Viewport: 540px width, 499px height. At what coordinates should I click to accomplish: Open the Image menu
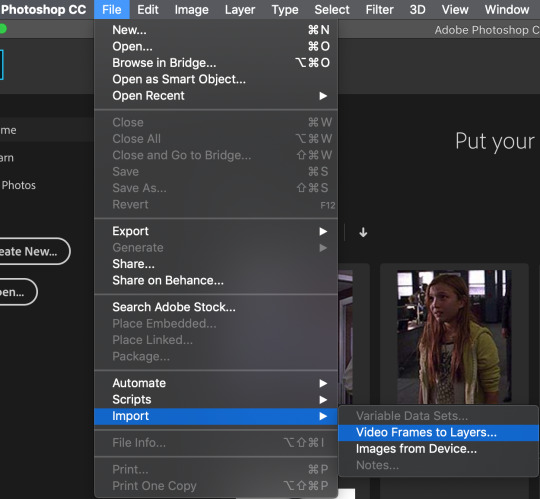191,10
